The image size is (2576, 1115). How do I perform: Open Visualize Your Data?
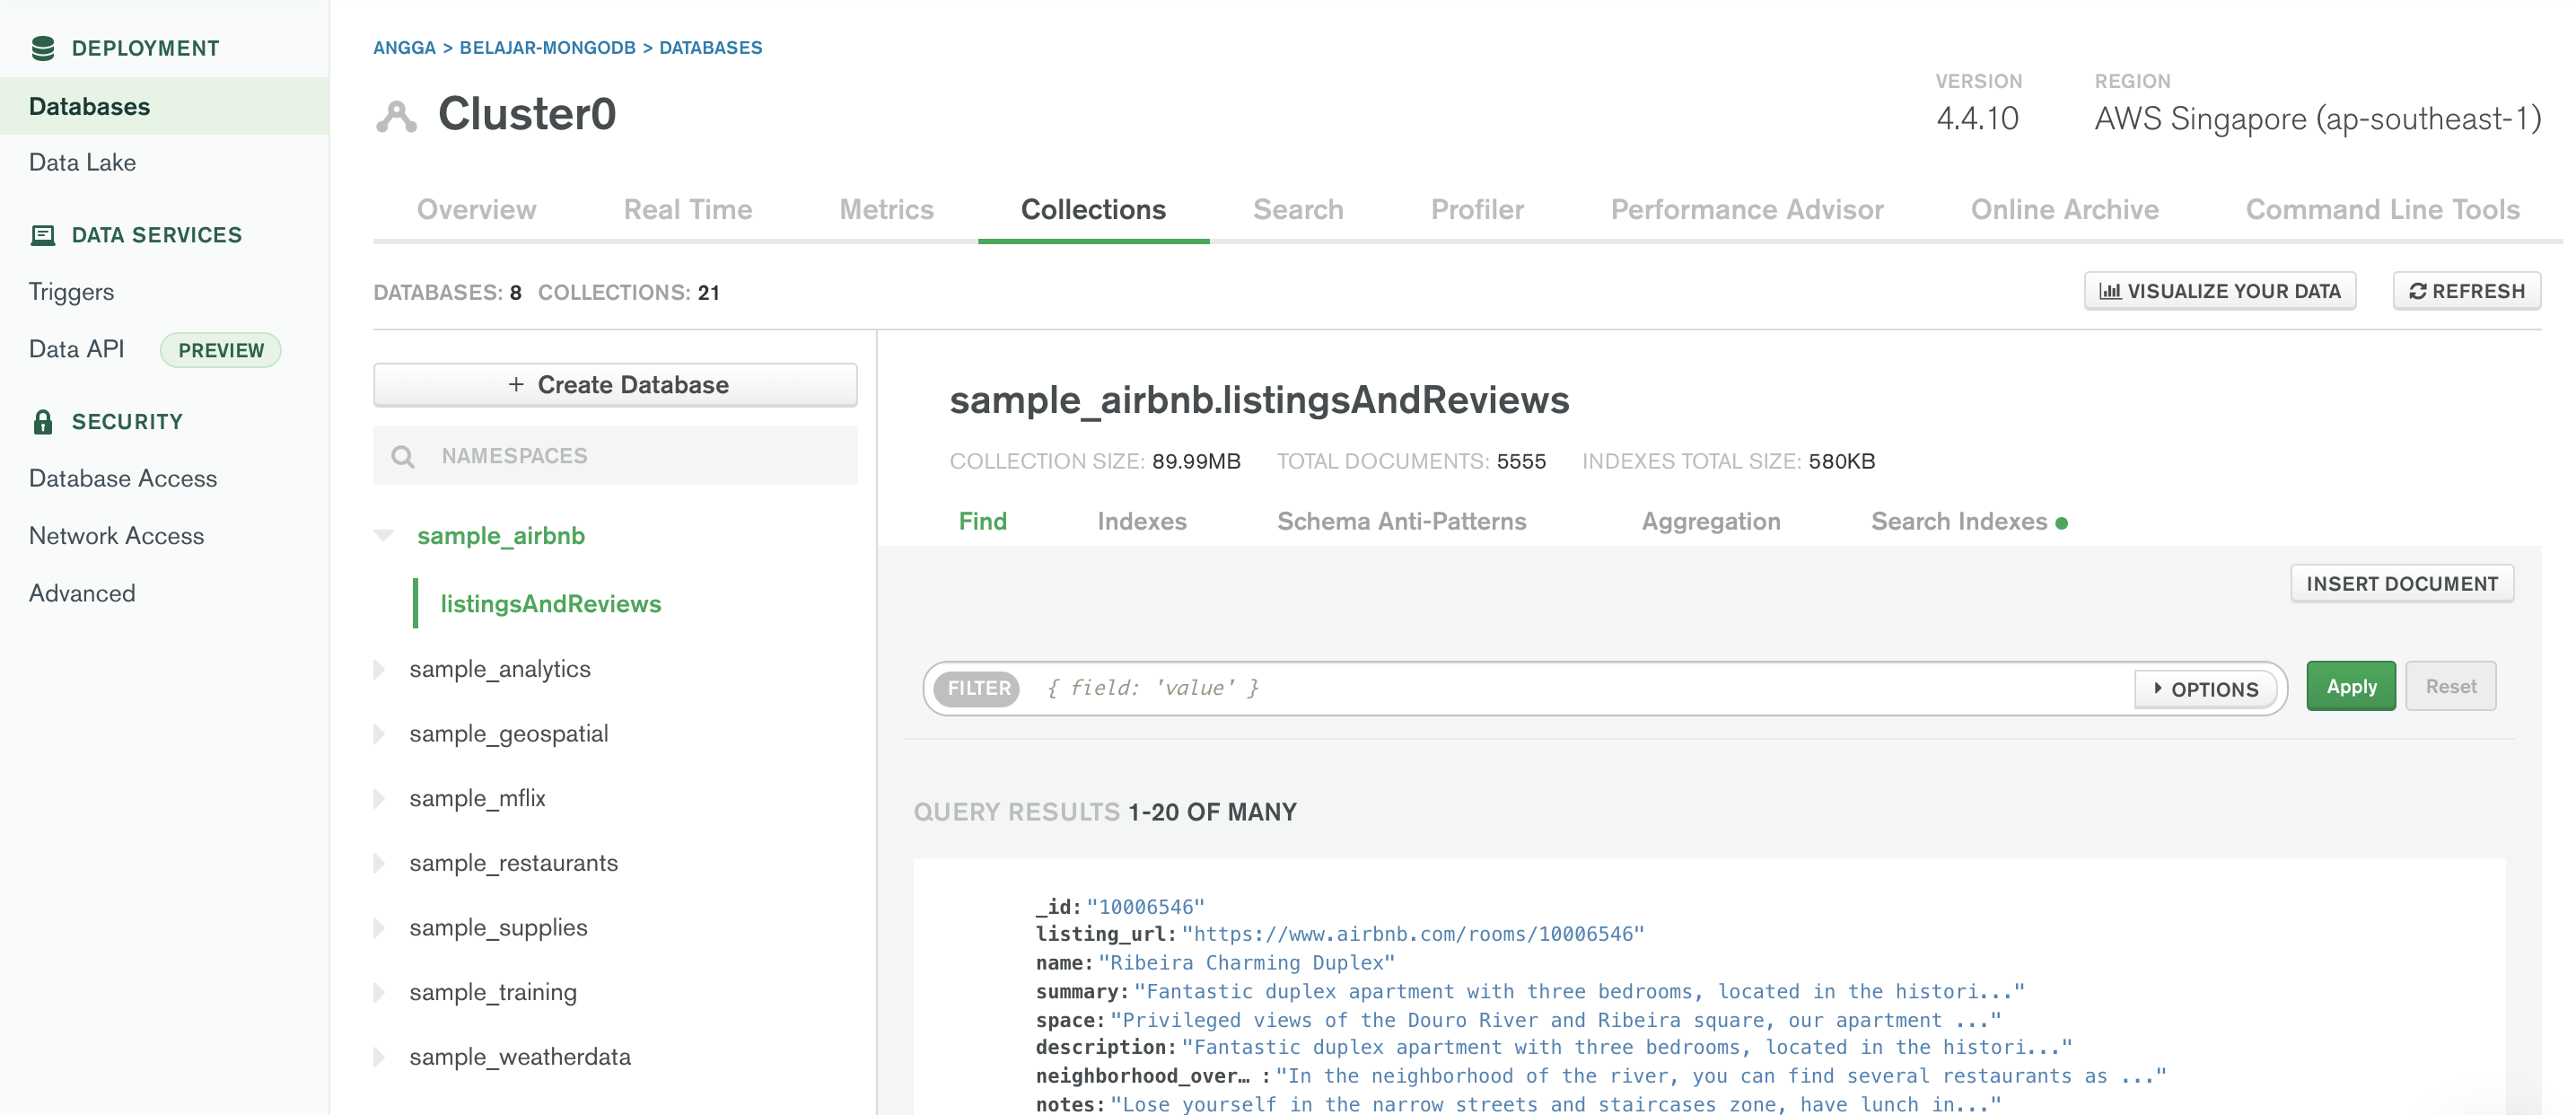(x=2219, y=291)
